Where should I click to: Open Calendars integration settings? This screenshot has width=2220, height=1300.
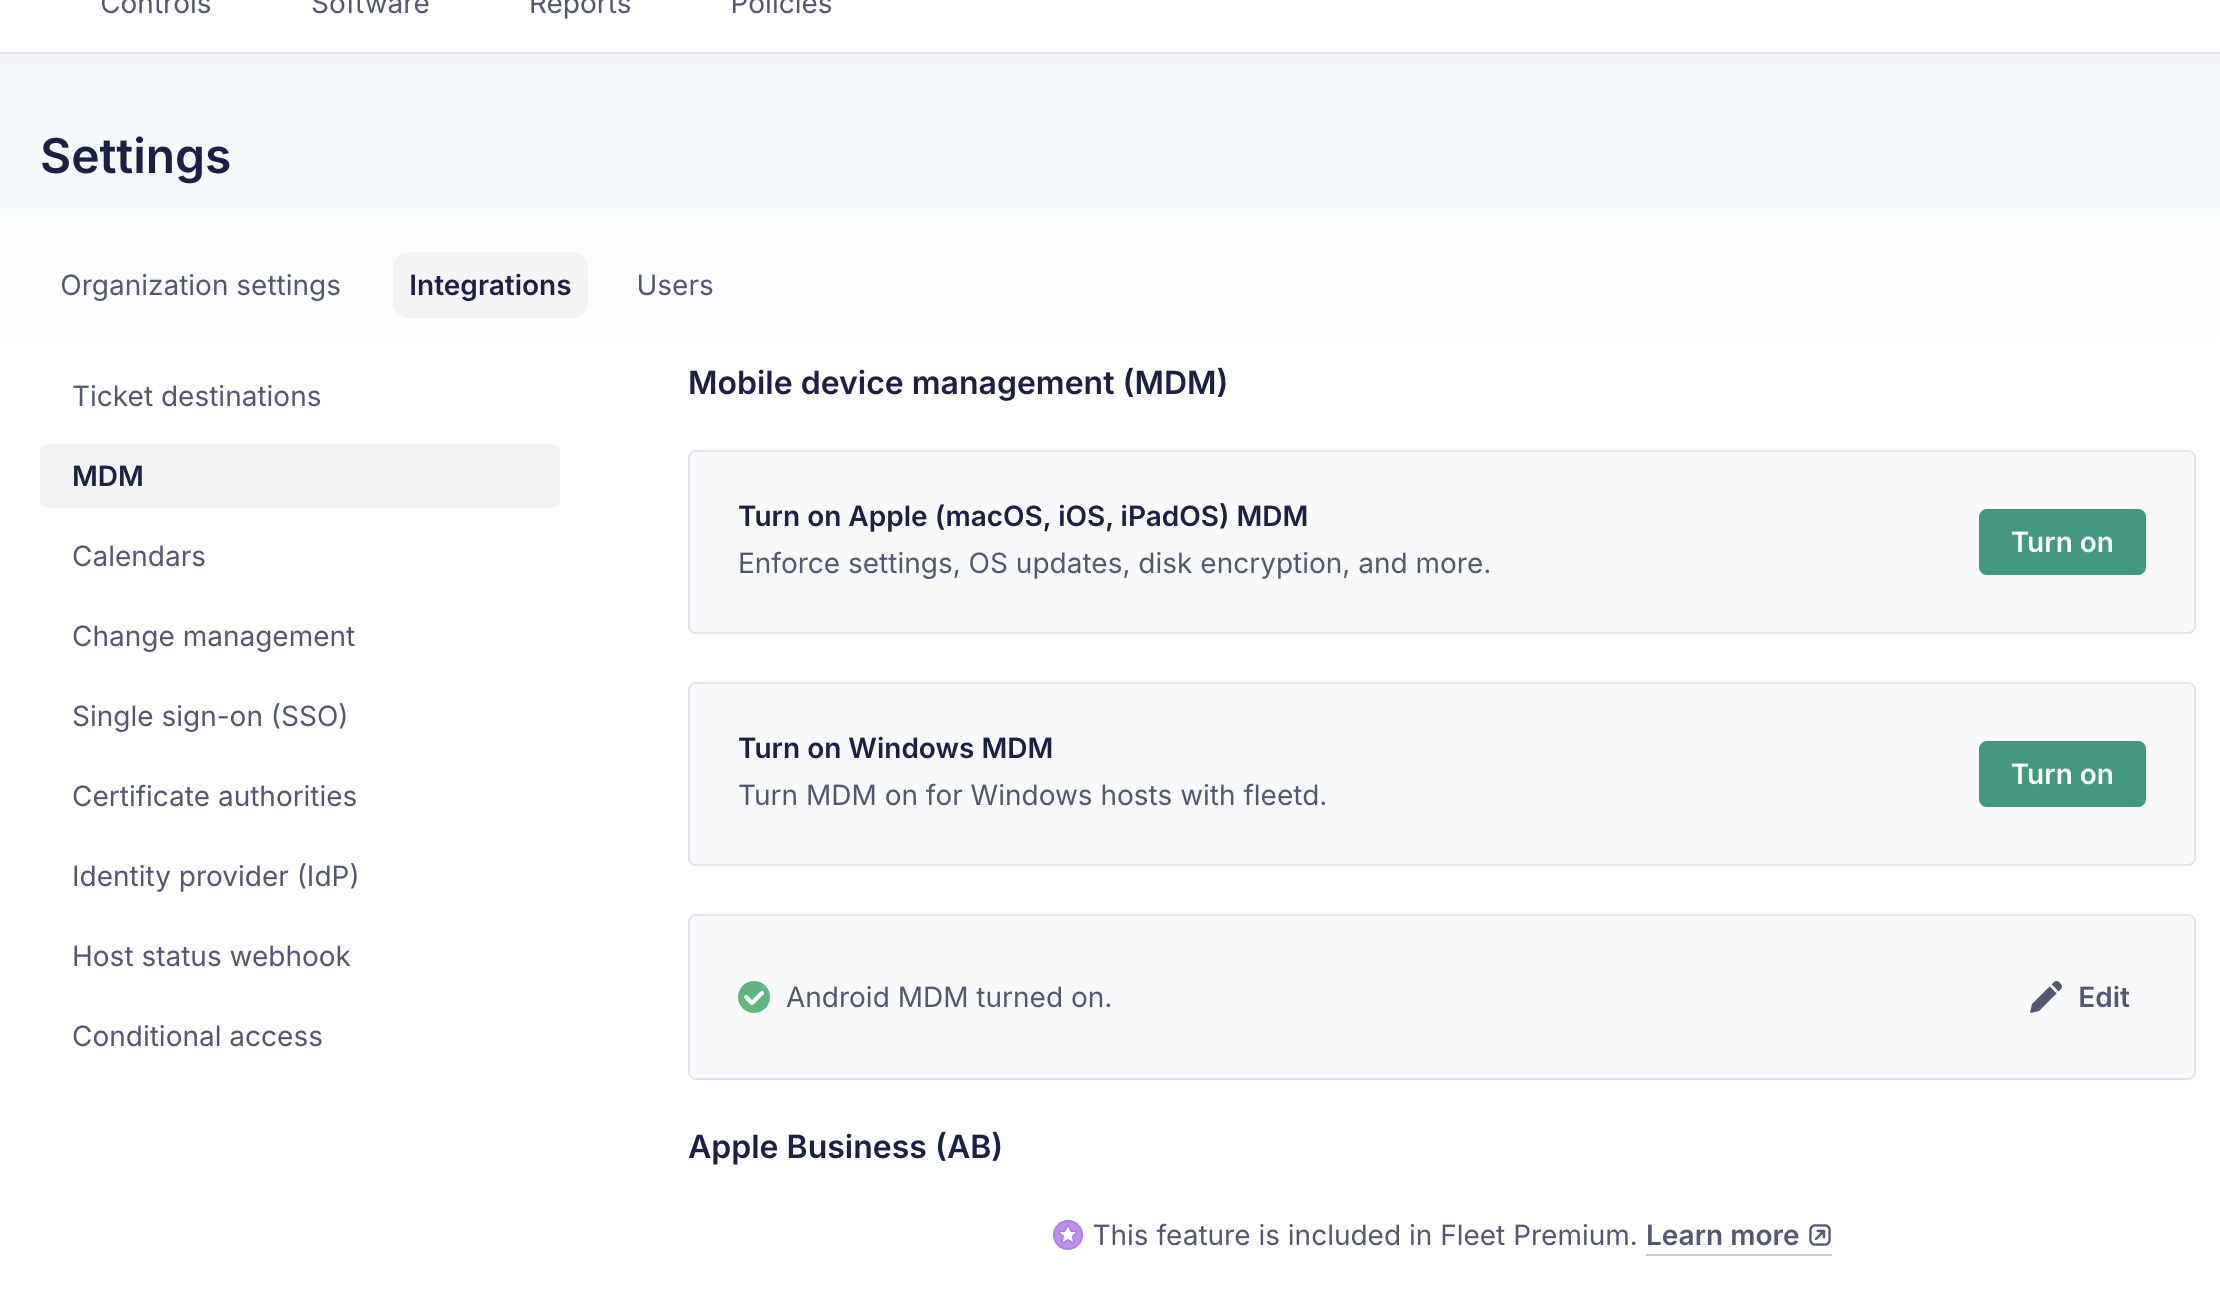pos(300,556)
